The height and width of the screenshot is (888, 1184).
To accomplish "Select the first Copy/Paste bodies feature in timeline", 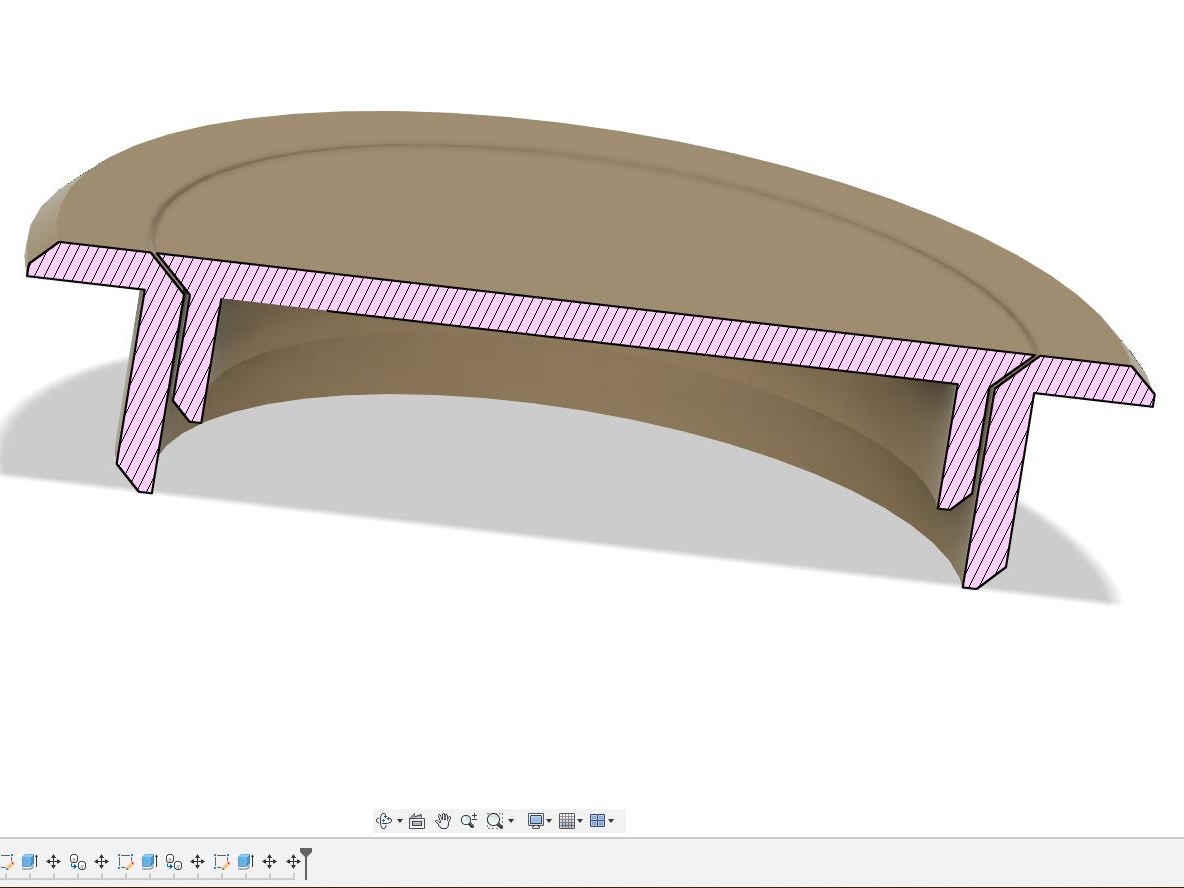I will pyautogui.click(x=78, y=862).
